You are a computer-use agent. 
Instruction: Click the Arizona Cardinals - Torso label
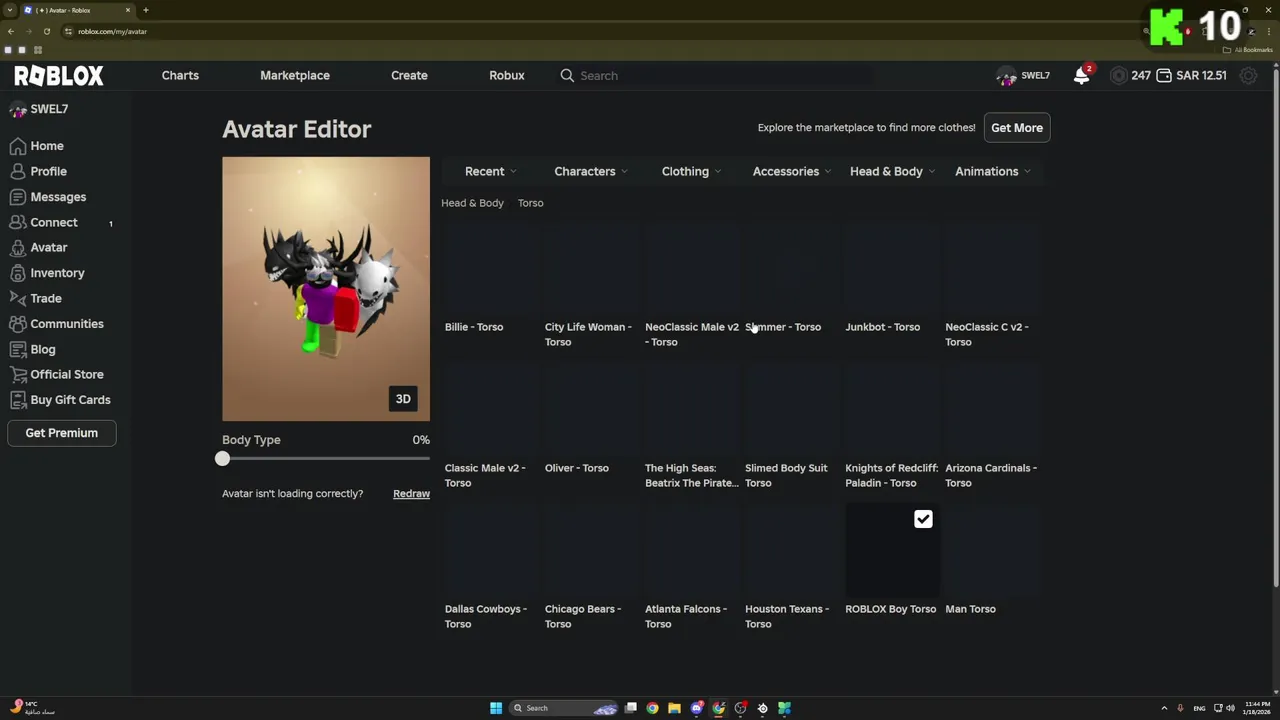pos(991,476)
